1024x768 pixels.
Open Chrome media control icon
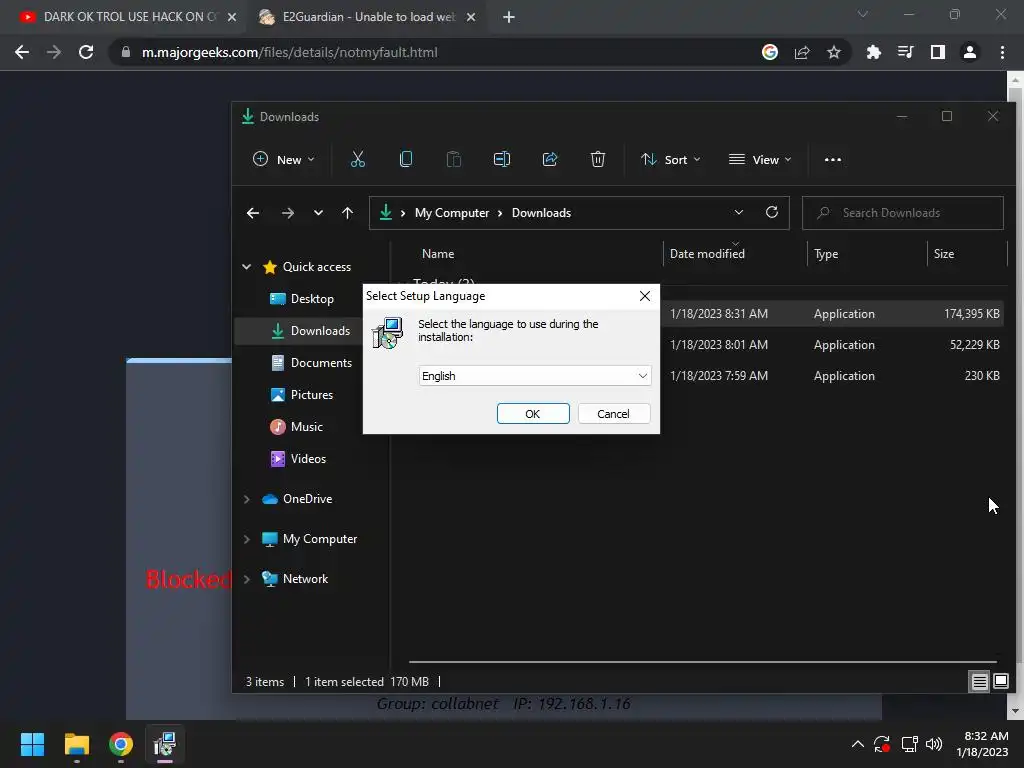906,52
